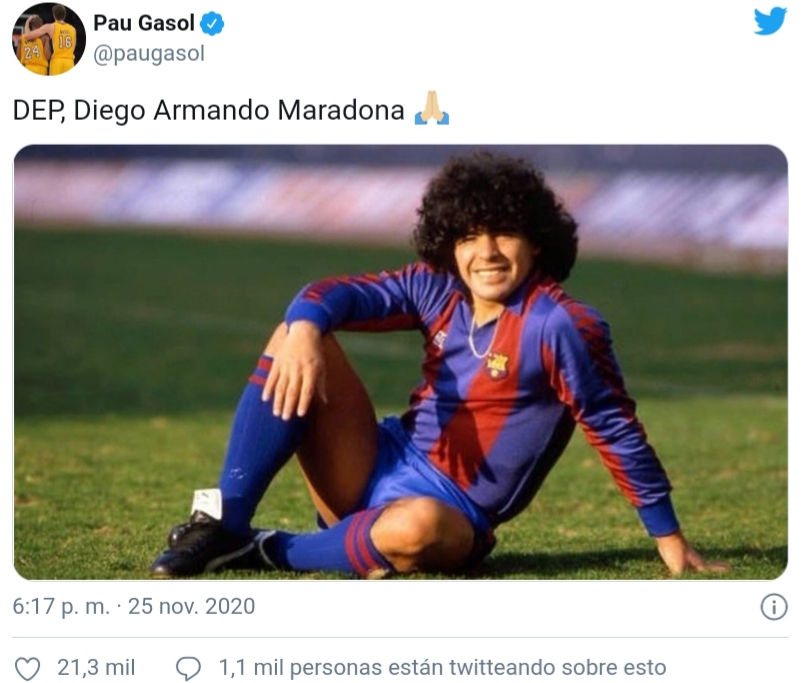Click the 25 nov. 2020 date
The image size is (806, 683).
click(191, 606)
